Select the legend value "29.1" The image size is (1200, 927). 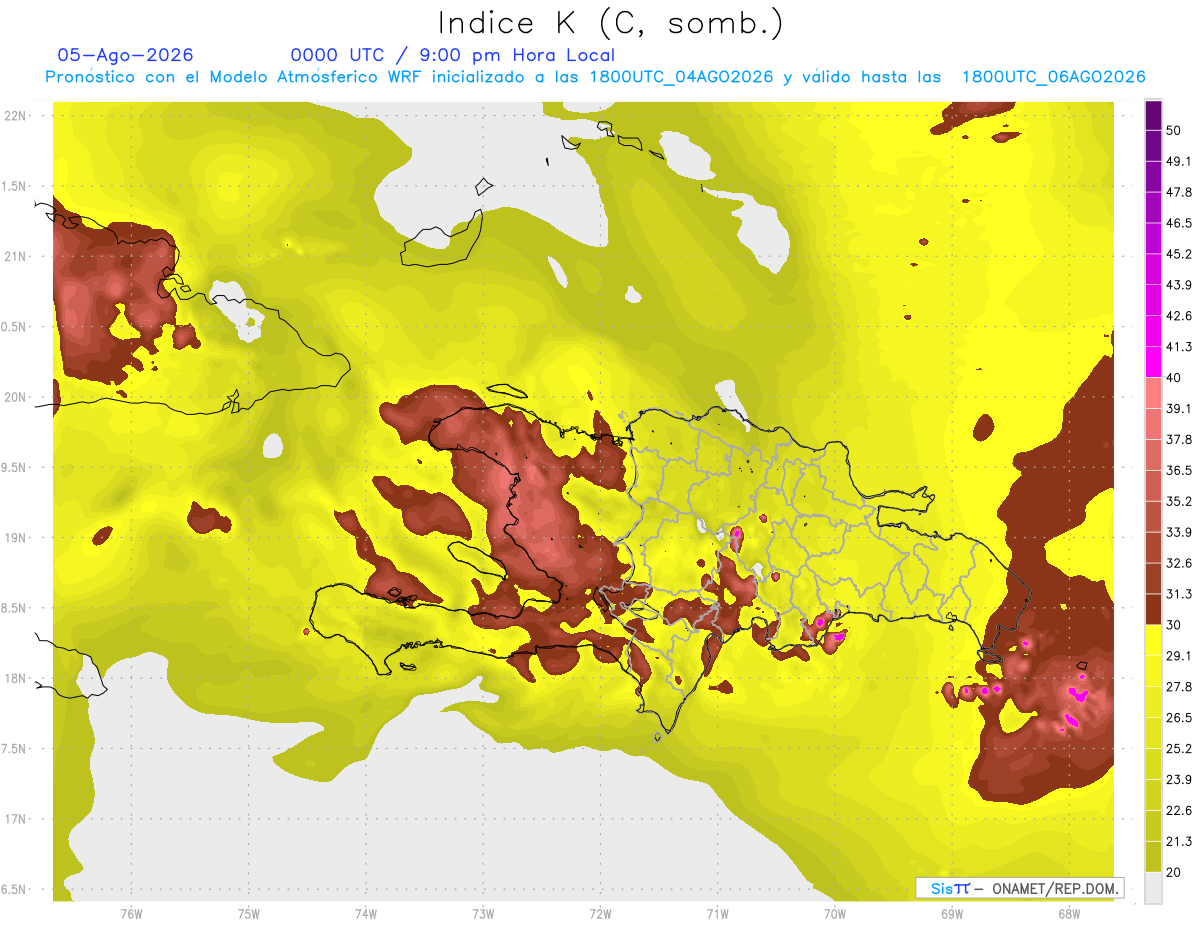pyautogui.click(x=1179, y=656)
